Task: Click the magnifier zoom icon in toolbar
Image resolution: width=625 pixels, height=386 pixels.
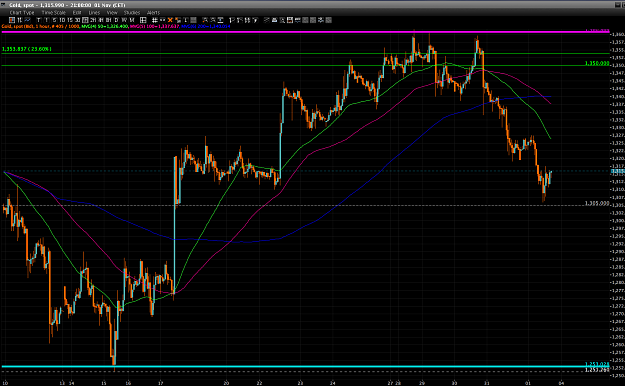Action: (282, 20)
